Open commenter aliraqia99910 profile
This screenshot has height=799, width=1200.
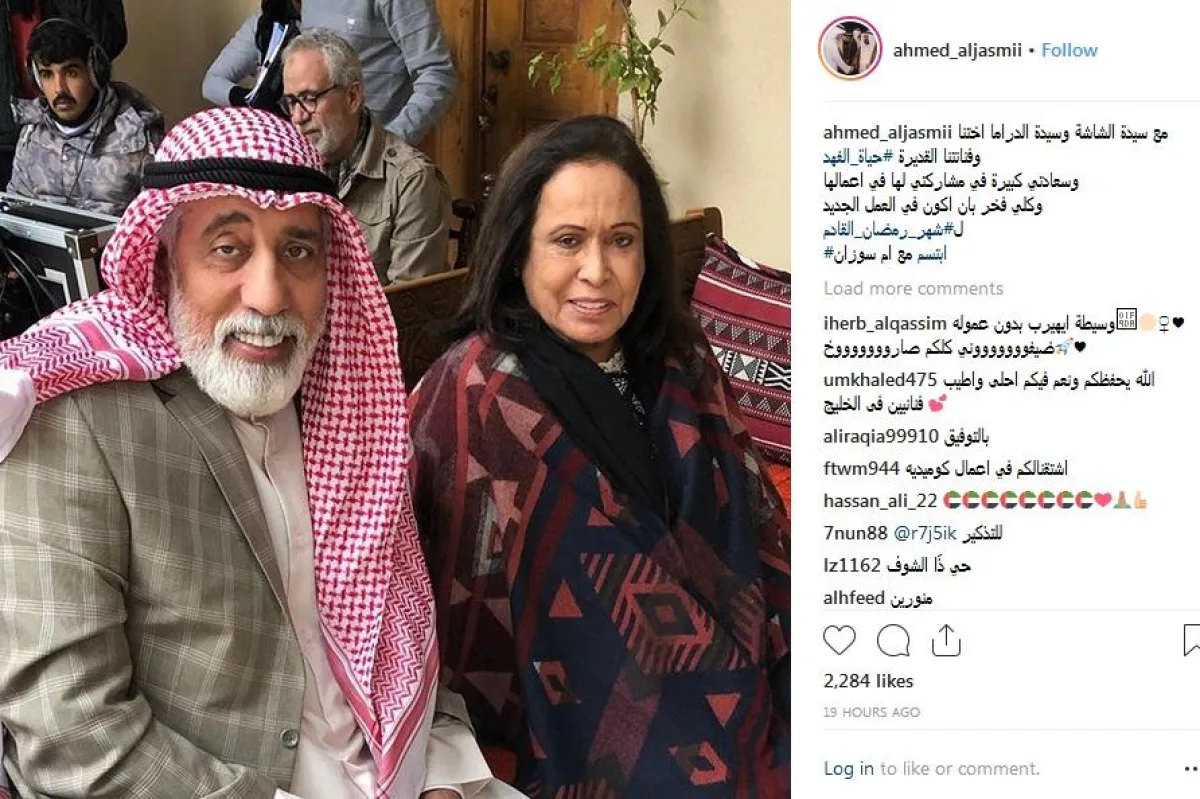(881, 437)
